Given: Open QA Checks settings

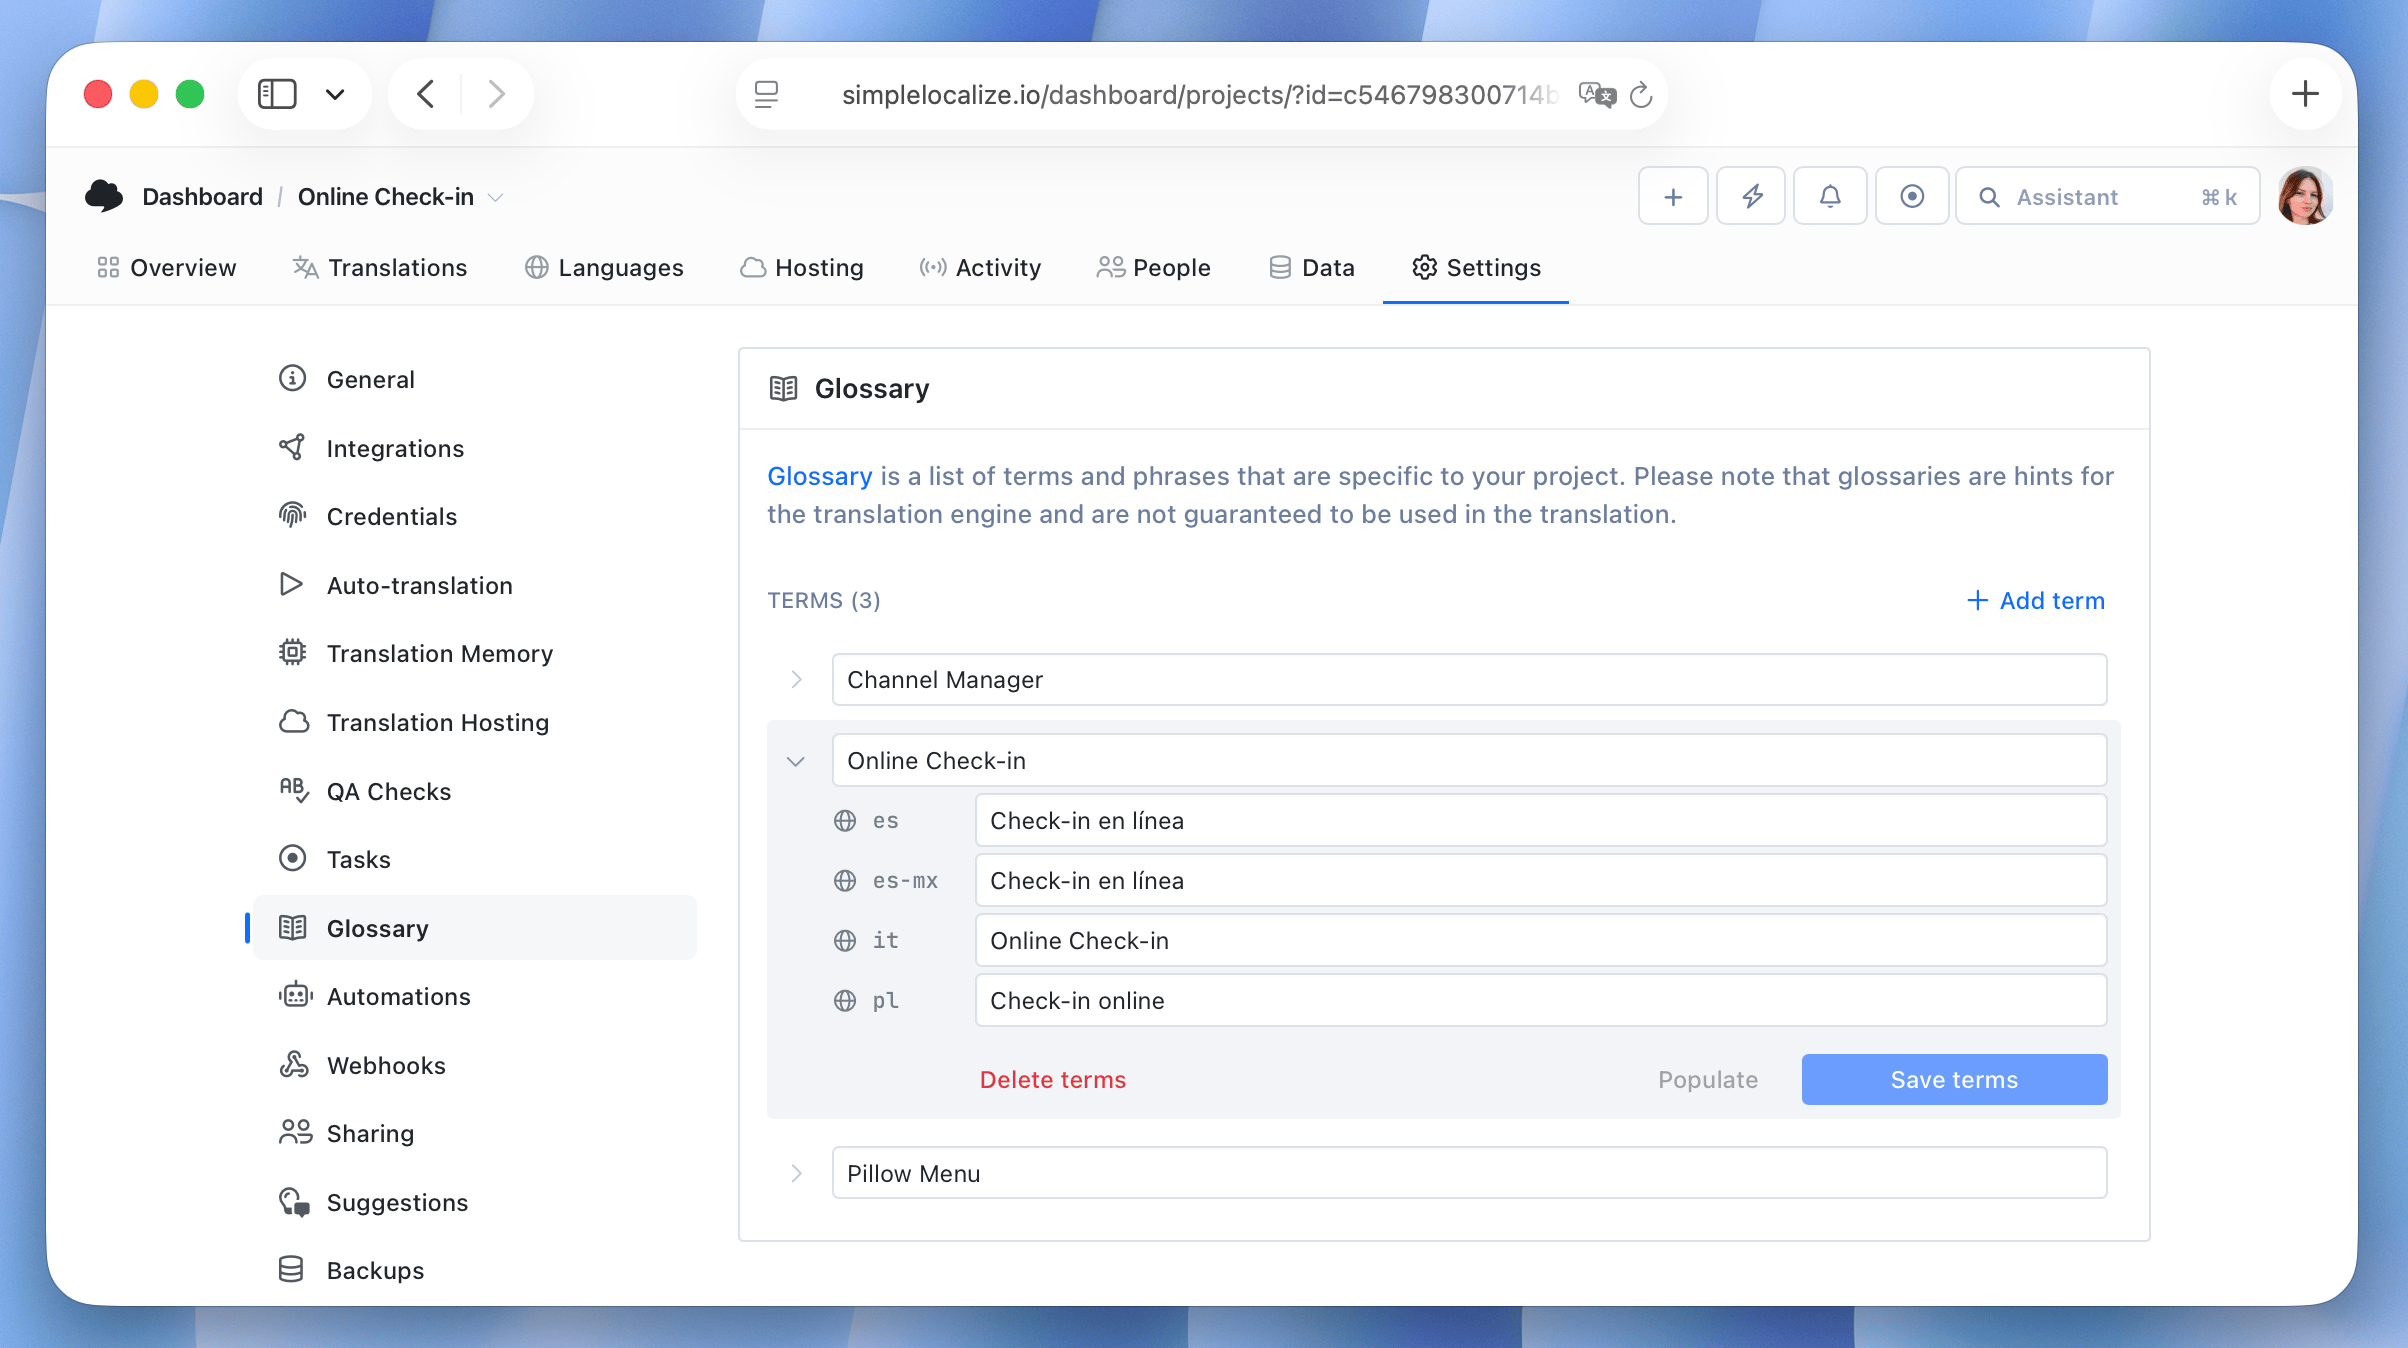Looking at the screenshot, I should (x=475, y=791).
